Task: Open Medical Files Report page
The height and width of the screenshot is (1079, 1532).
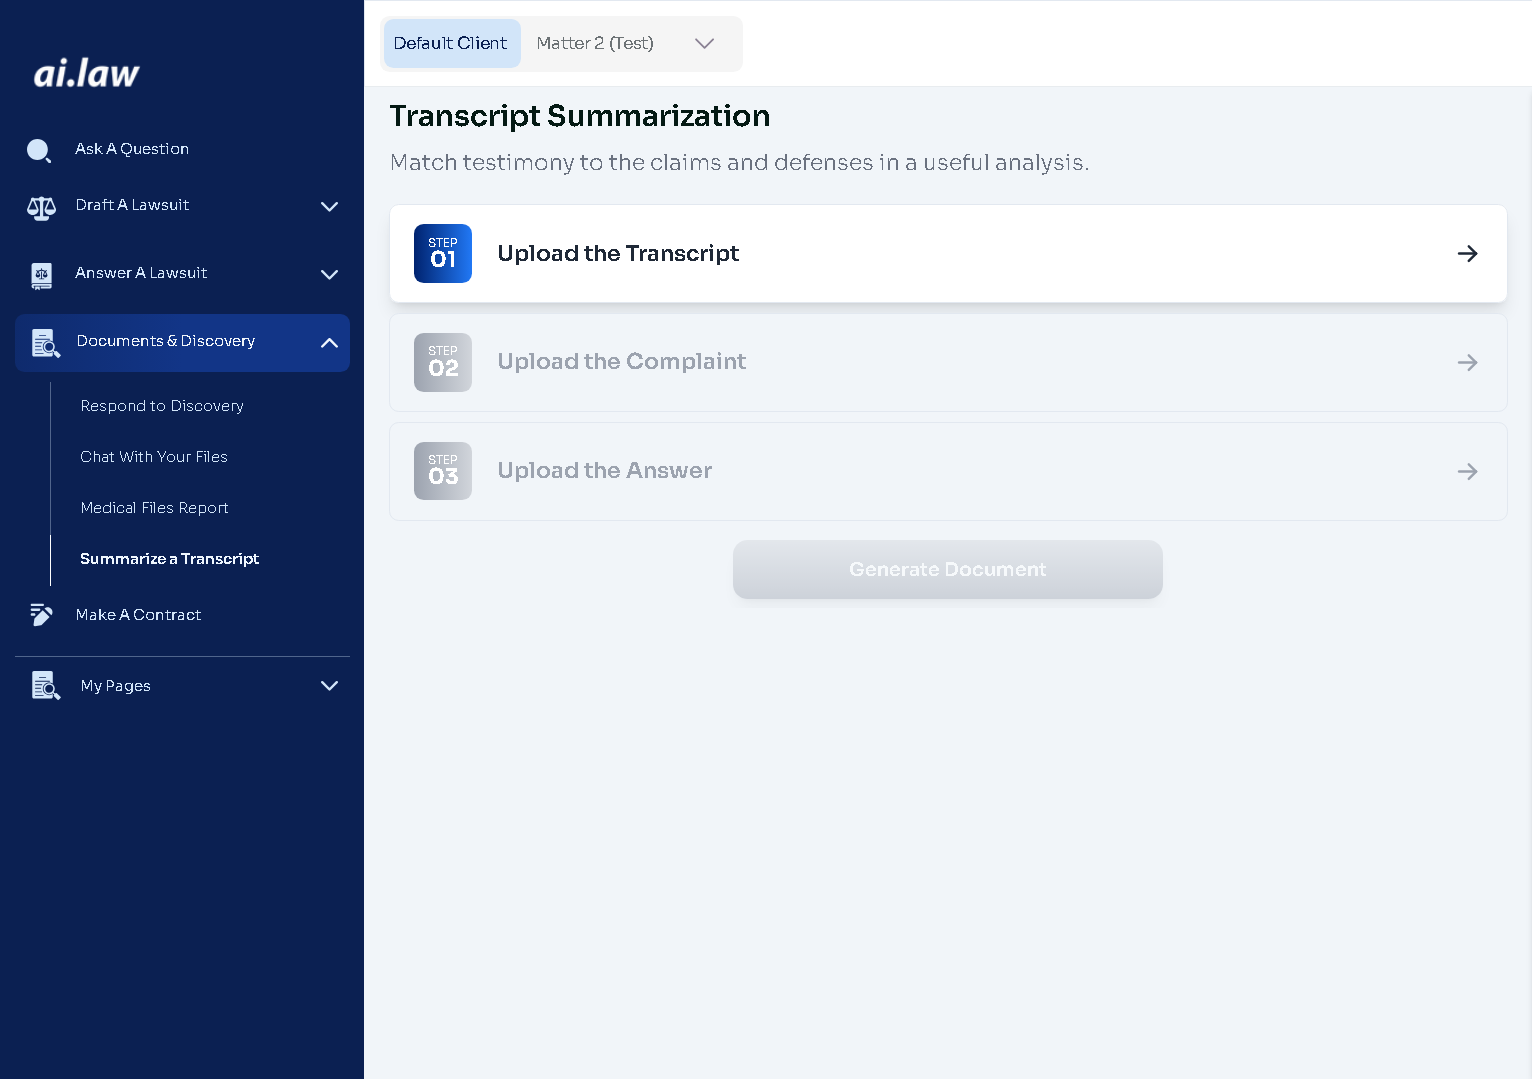Action: 154,508
